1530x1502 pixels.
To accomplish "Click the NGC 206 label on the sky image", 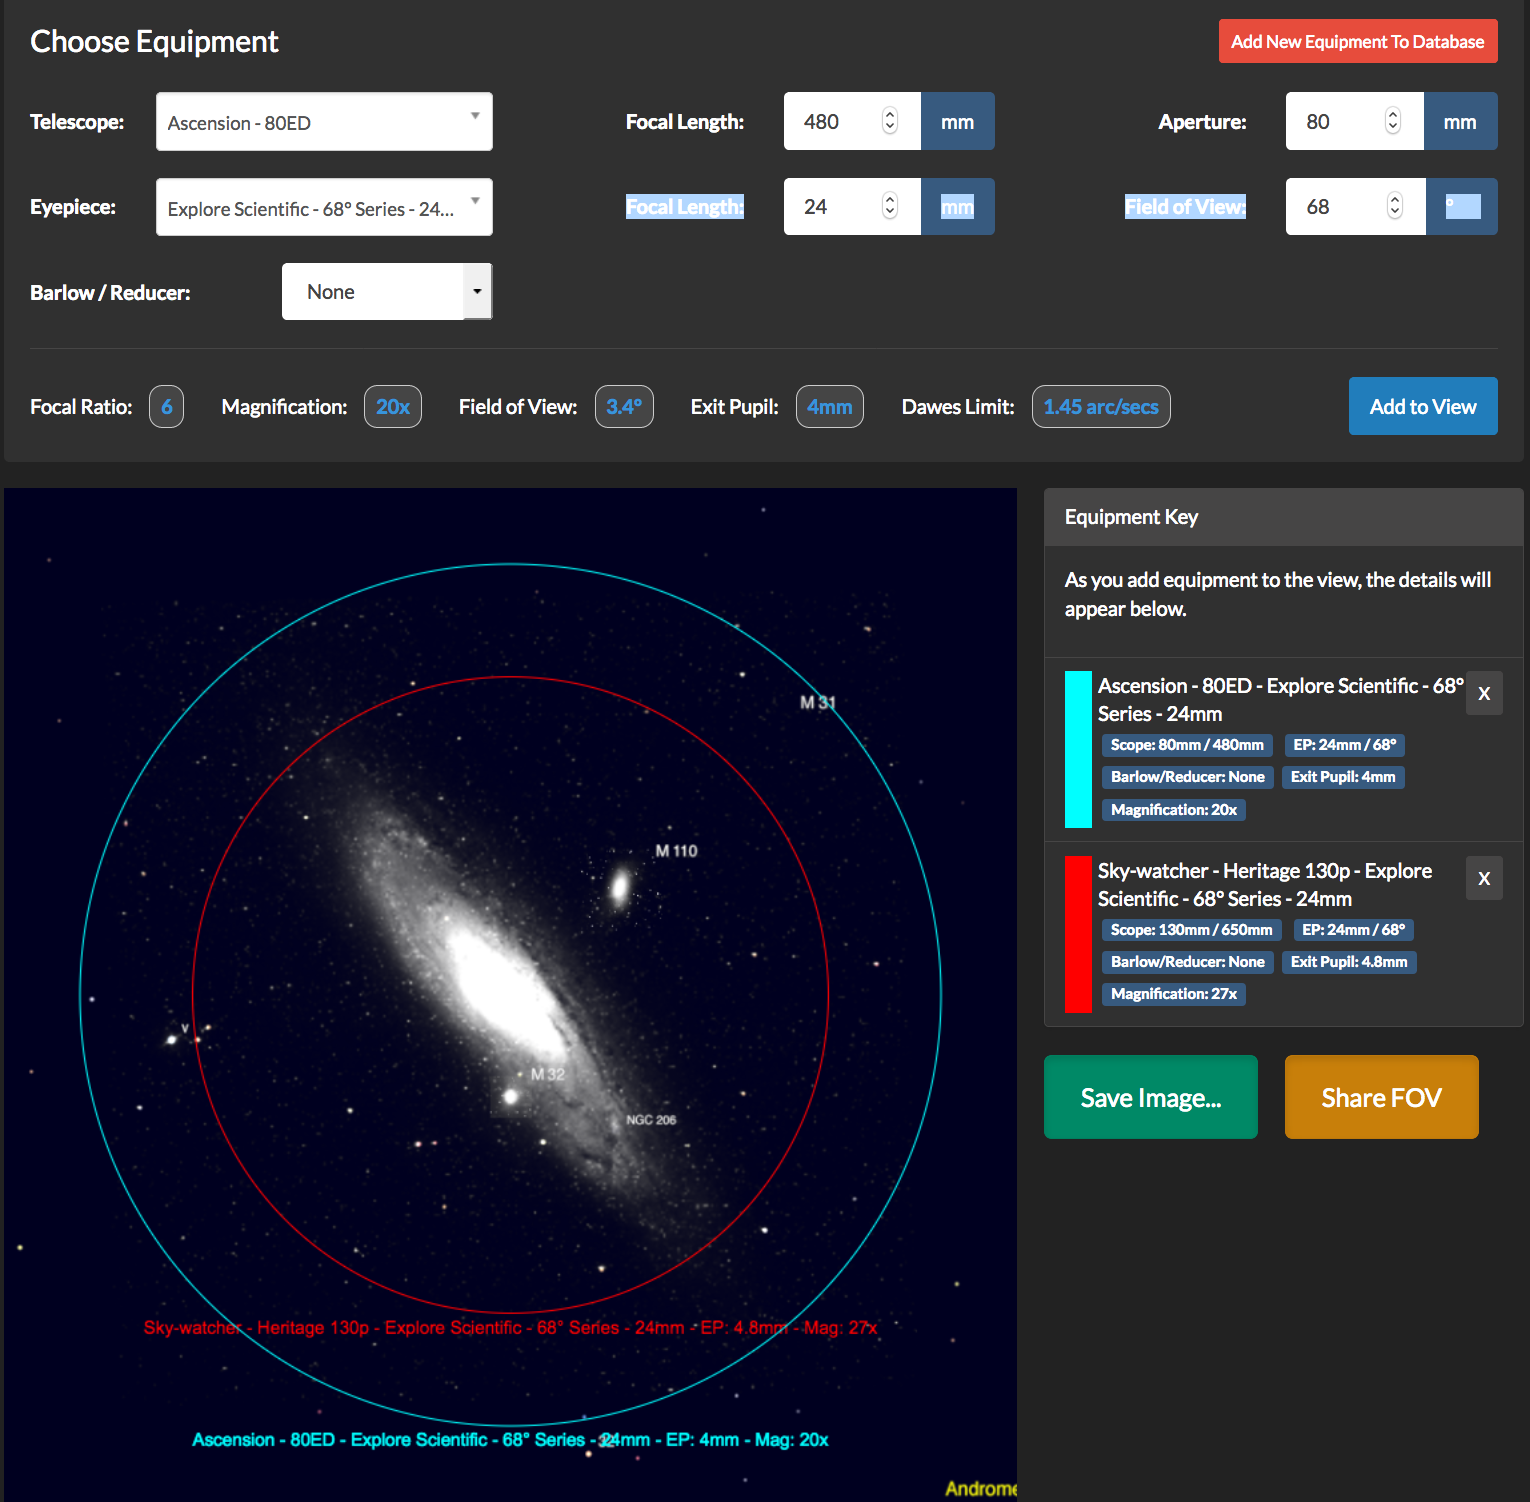I will pos(651,1120).
